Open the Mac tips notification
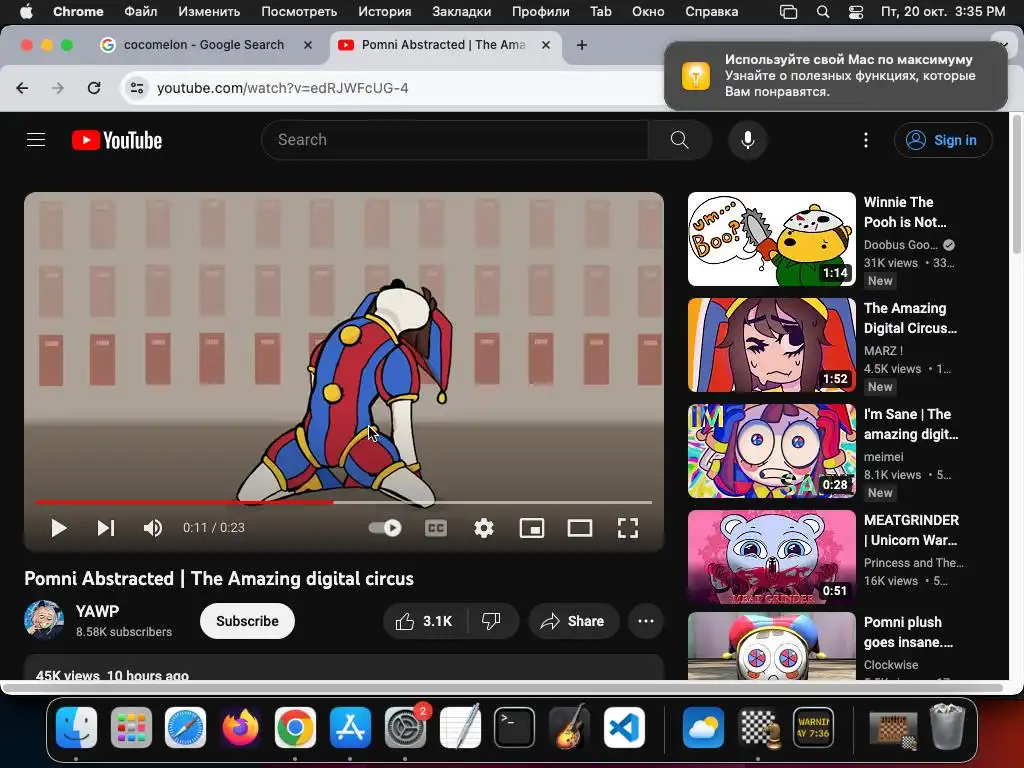1024x768 pixels. coord(835,76)
